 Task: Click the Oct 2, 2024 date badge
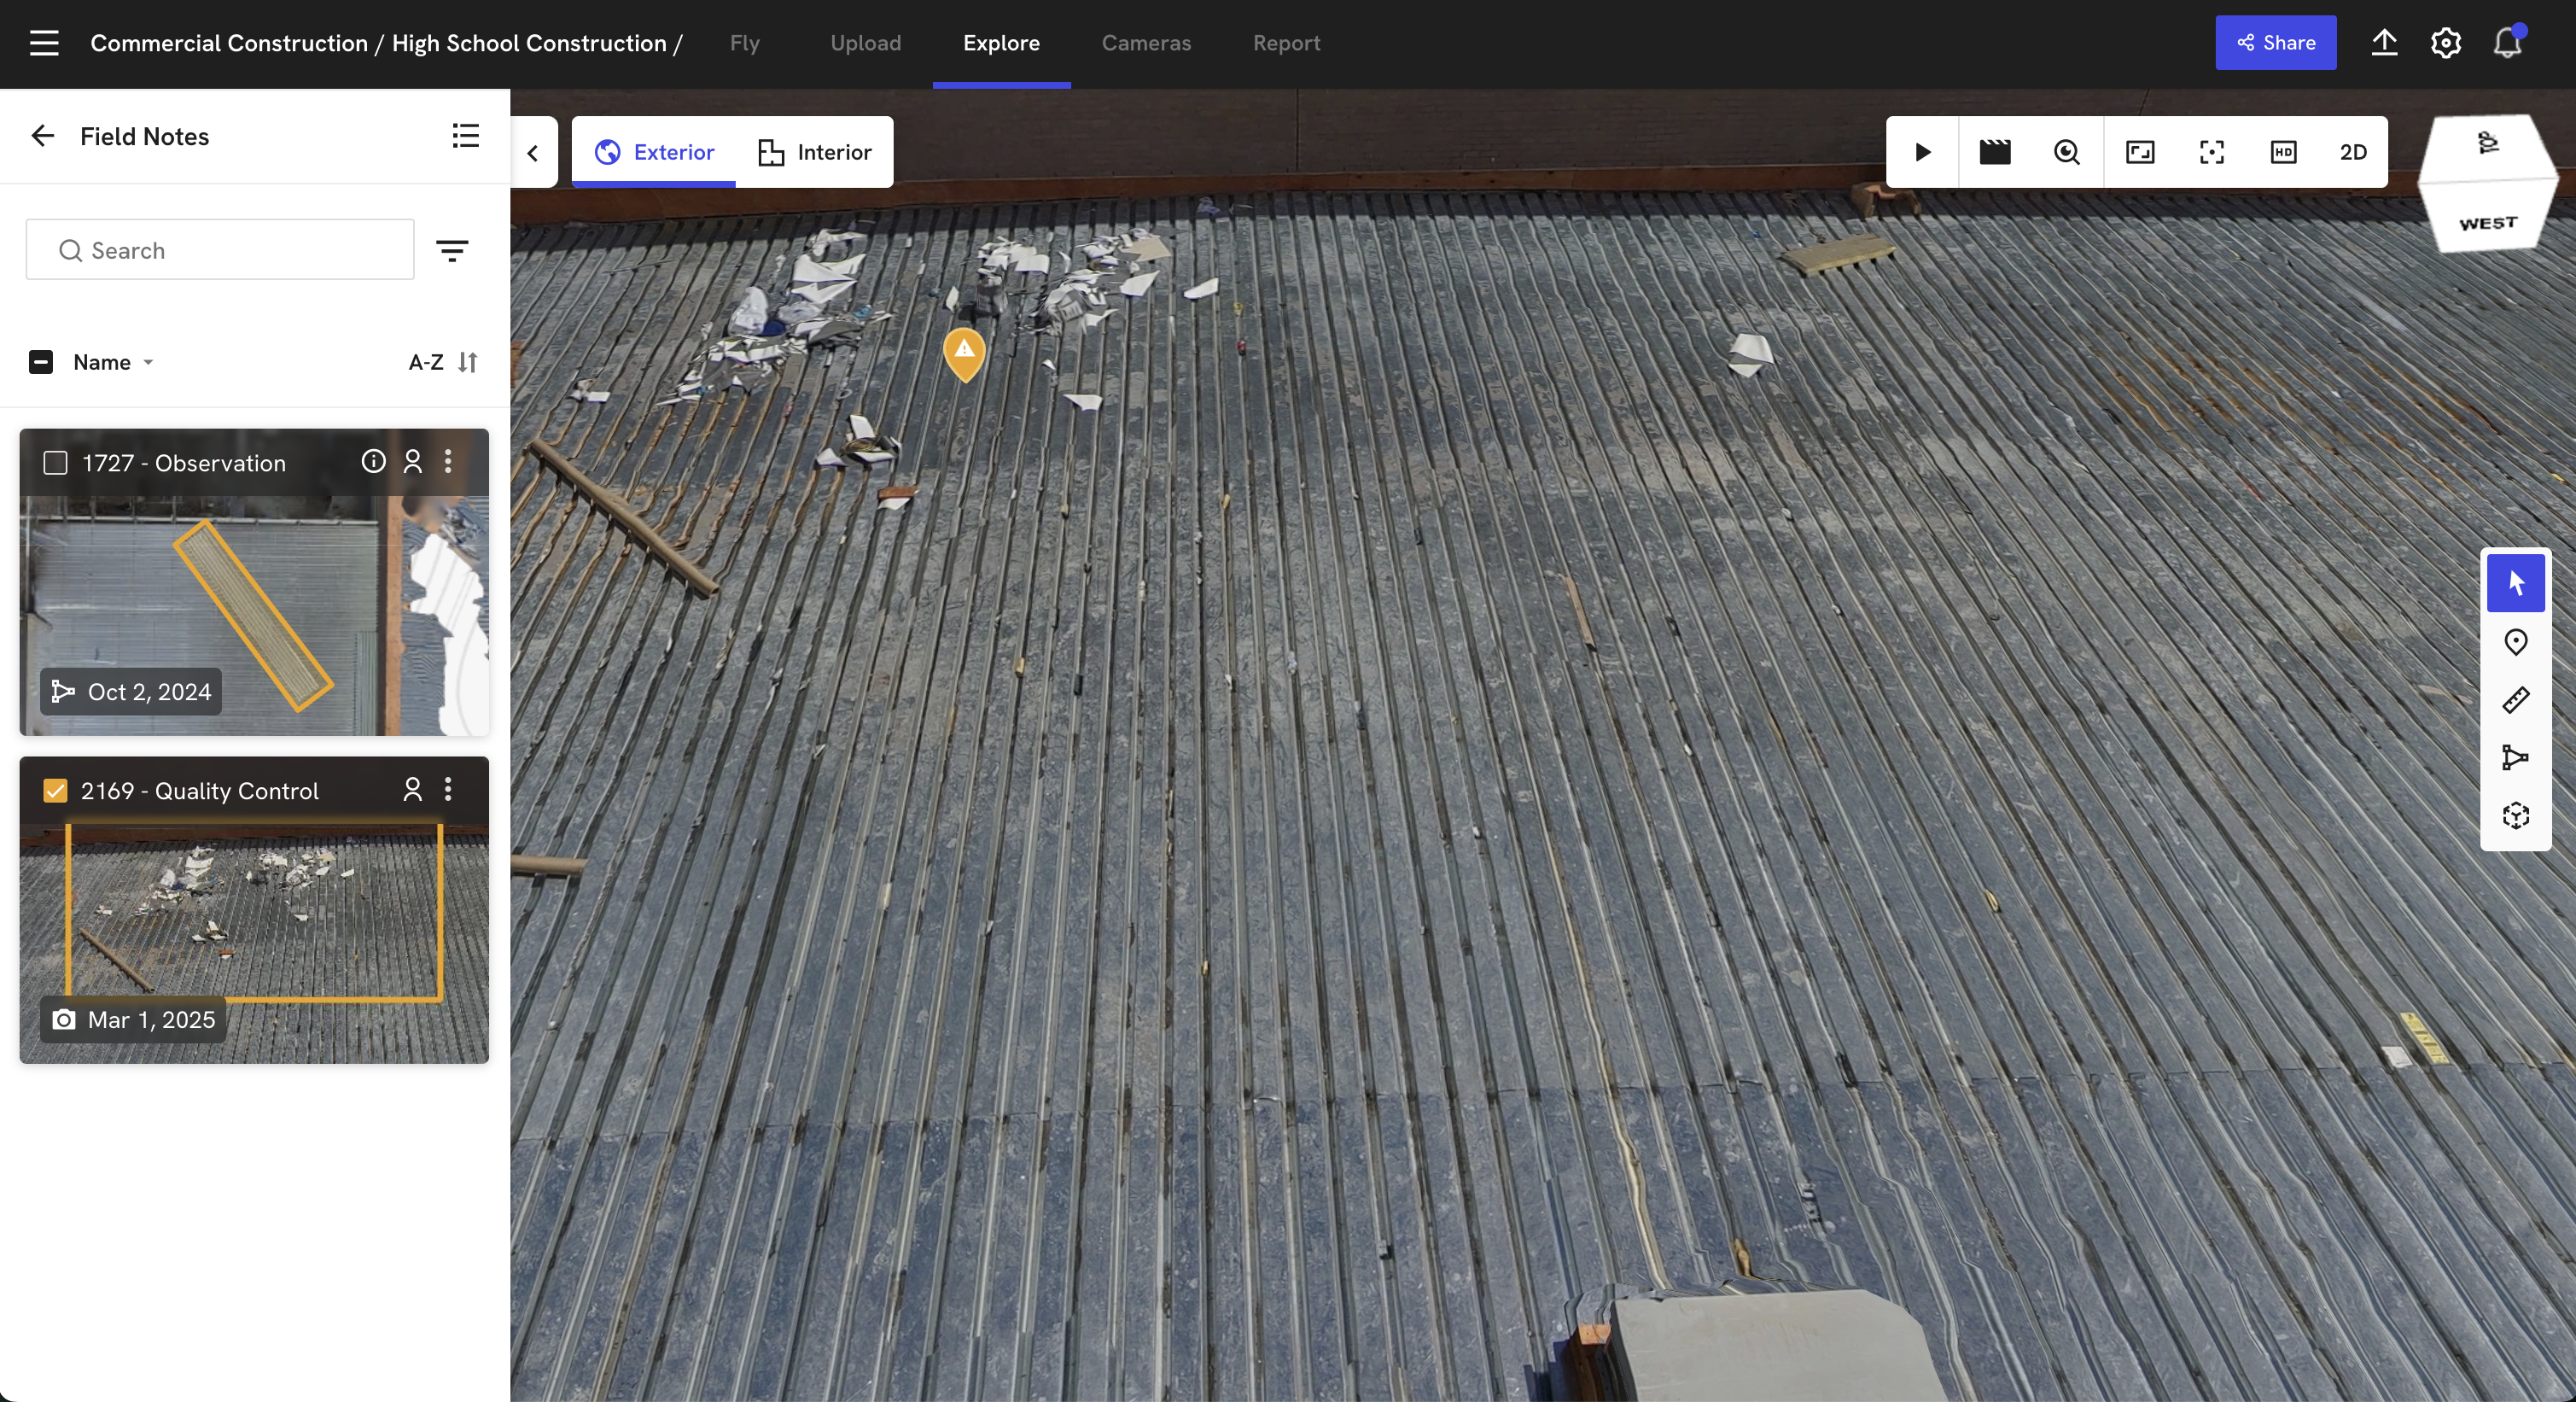(x=131, y=691)
